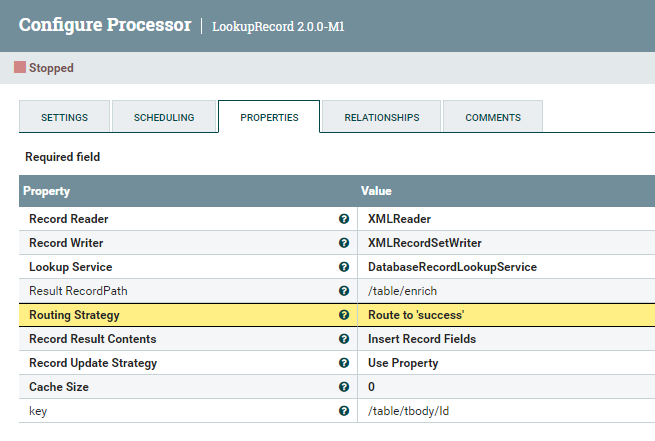
Task: Open the XMLReader value dropdown
Action: point(399,219)
